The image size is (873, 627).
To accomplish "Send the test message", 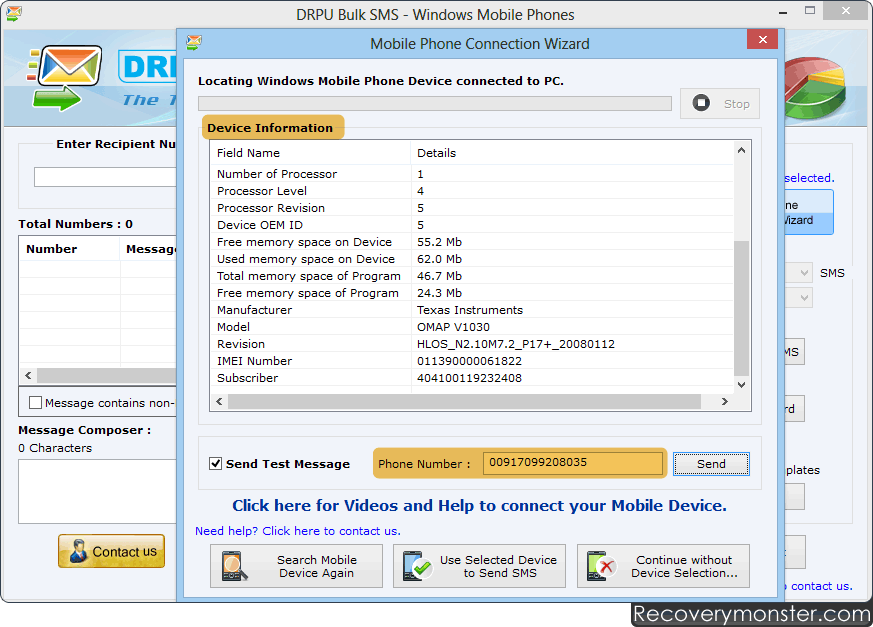I will coord(711,464).
